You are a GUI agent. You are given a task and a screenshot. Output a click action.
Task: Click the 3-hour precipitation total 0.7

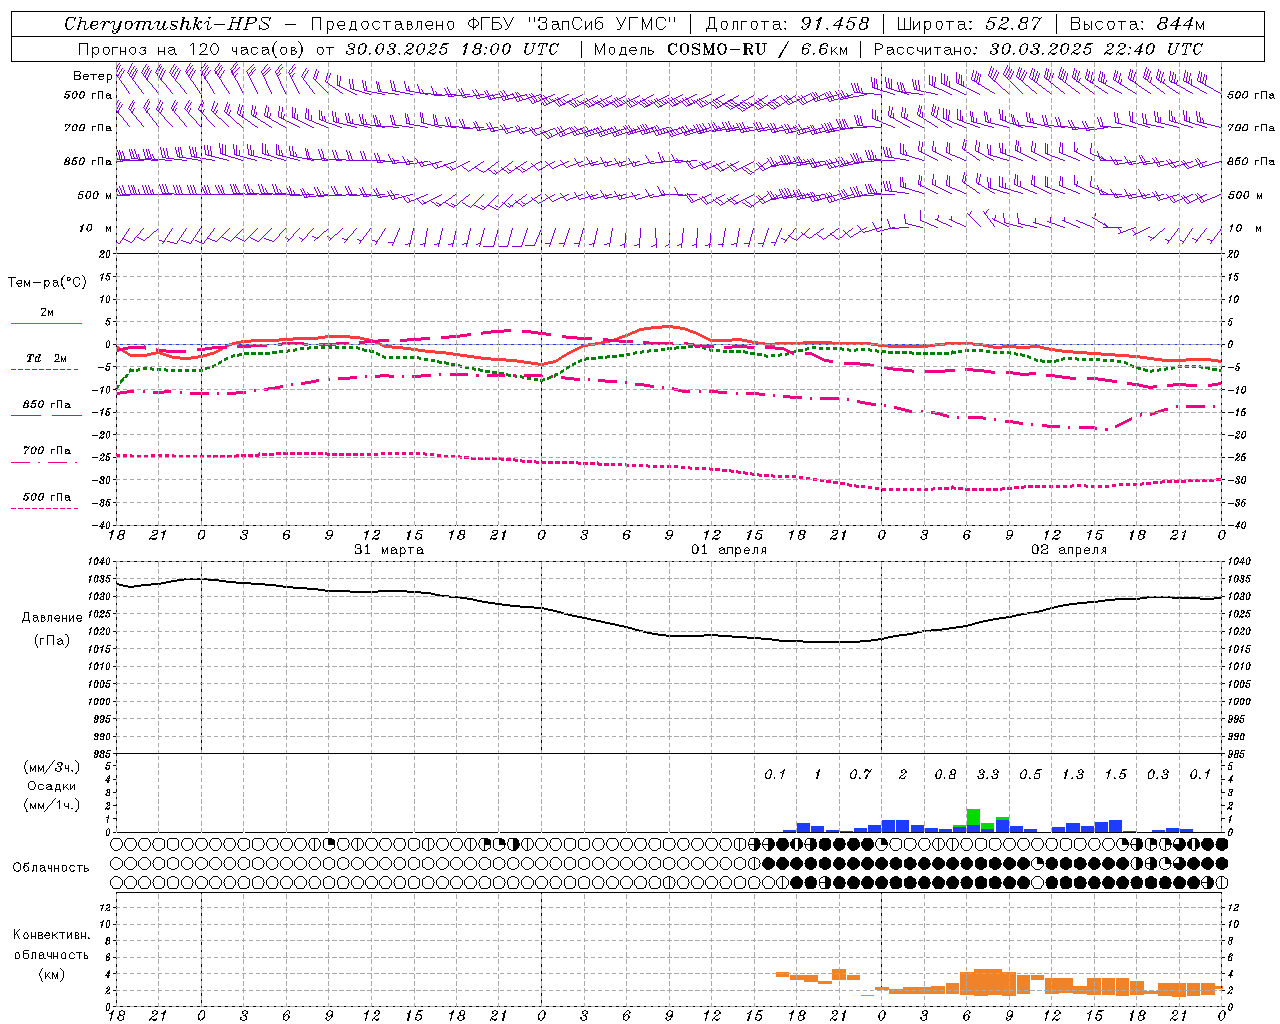coord(860,775)
